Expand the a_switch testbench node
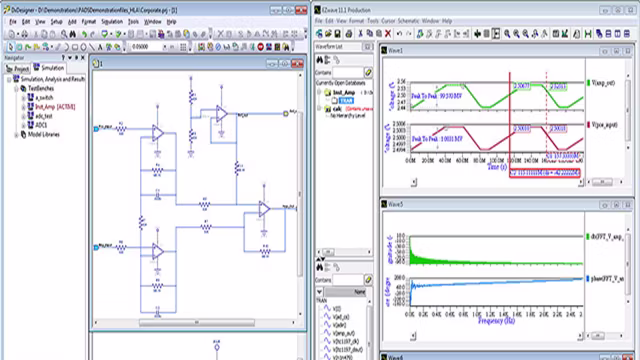This screenshot has height=360, width=640. tap(24, 98)
